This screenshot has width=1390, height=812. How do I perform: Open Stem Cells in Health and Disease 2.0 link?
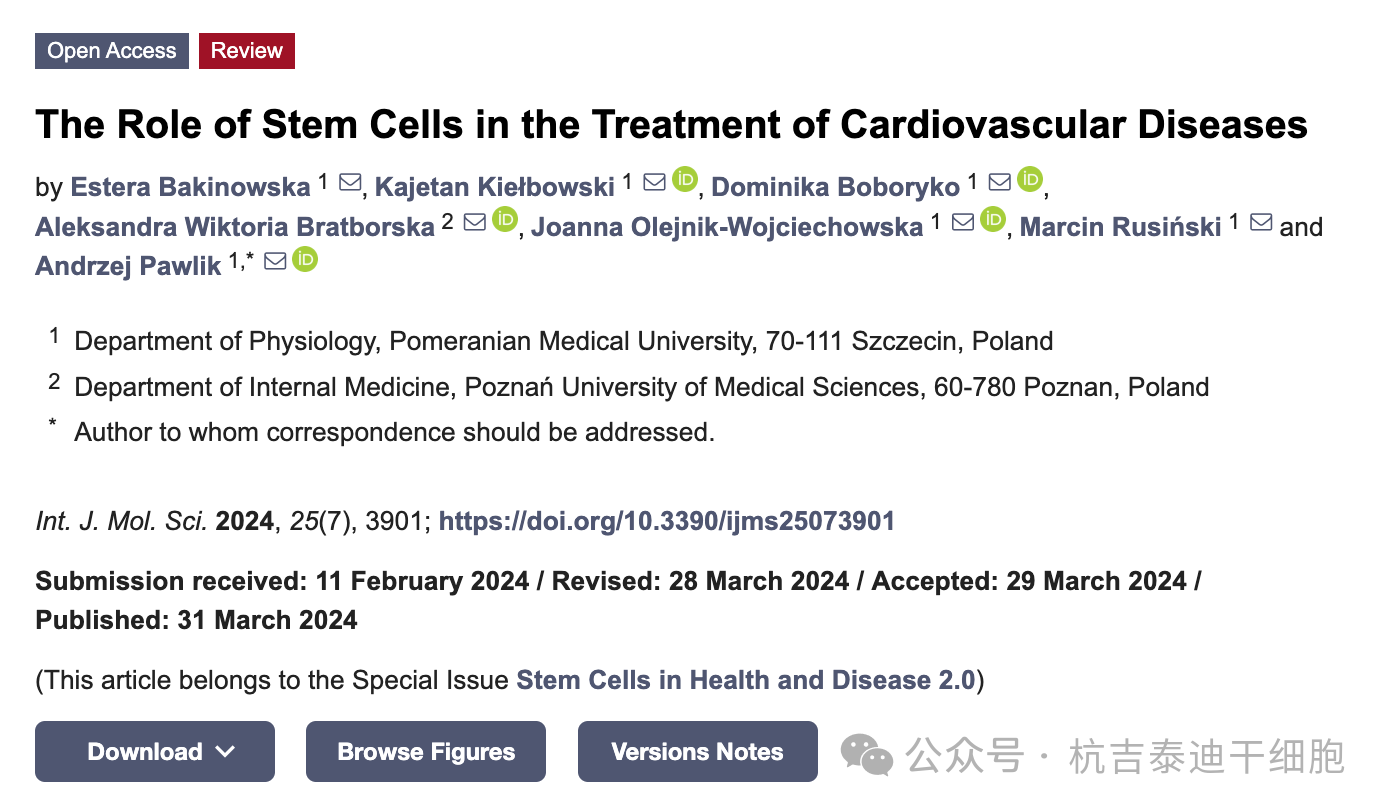pyautogui.click(x=745, y=681)
